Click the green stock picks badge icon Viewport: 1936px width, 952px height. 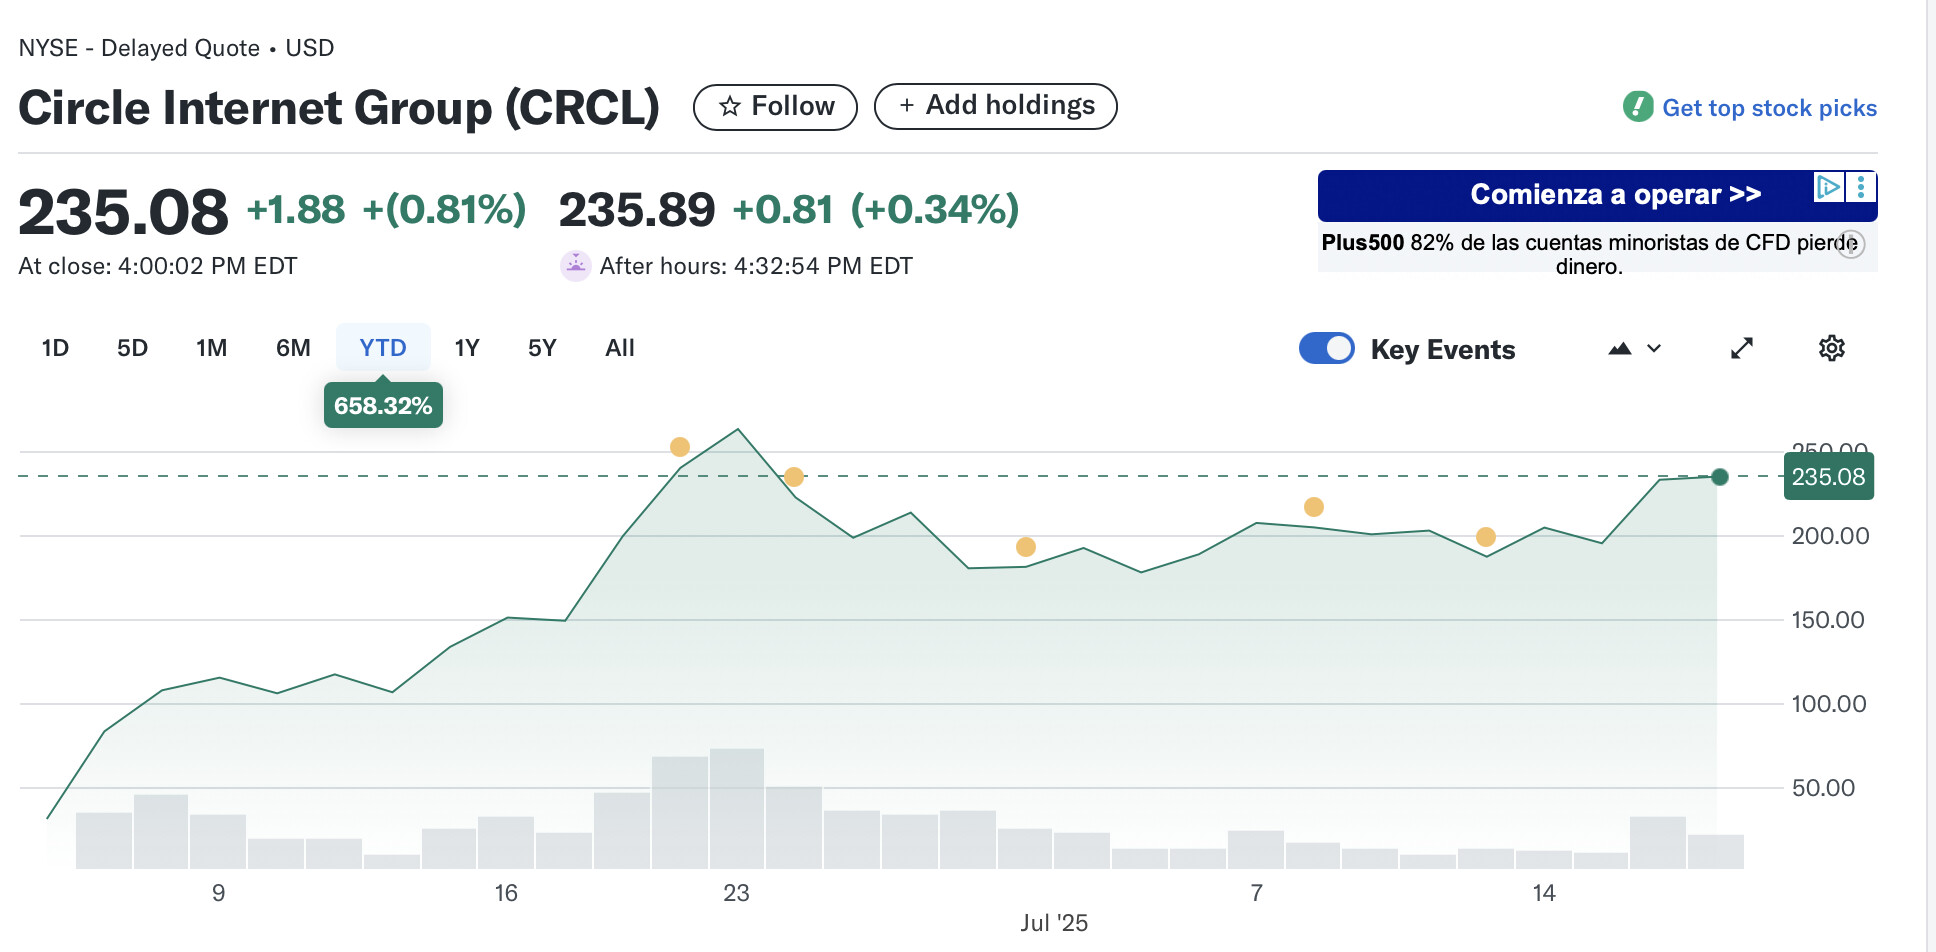[x=1638, y=106]
